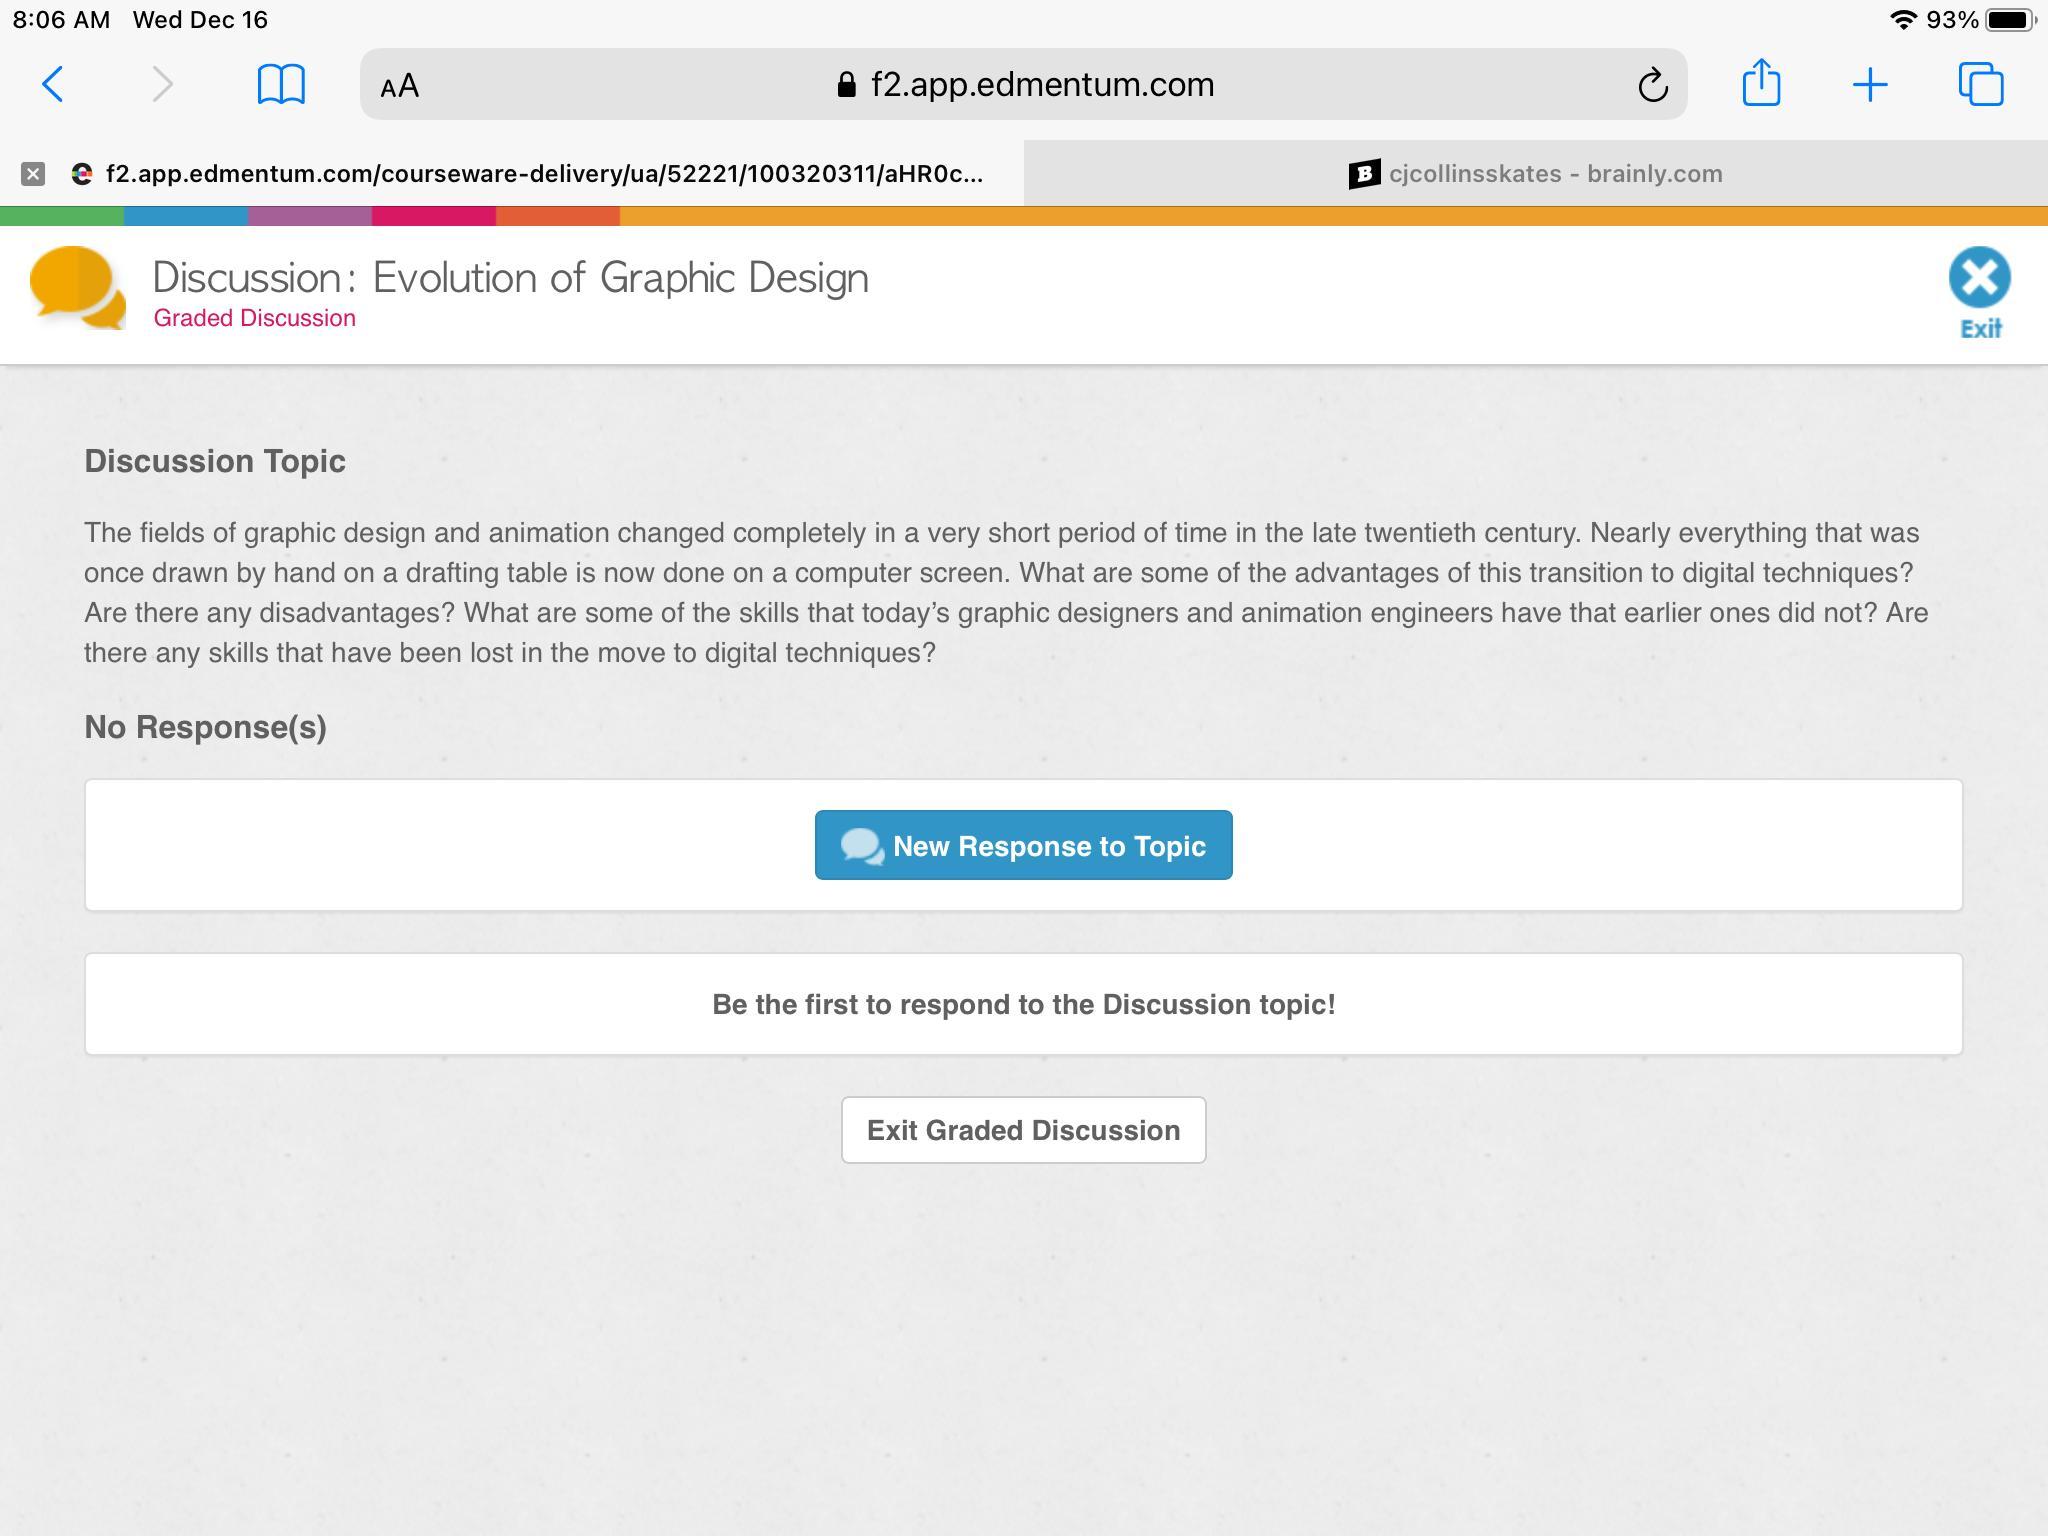
Task: Click New Response to Topic button
Action: point(1023,845)
